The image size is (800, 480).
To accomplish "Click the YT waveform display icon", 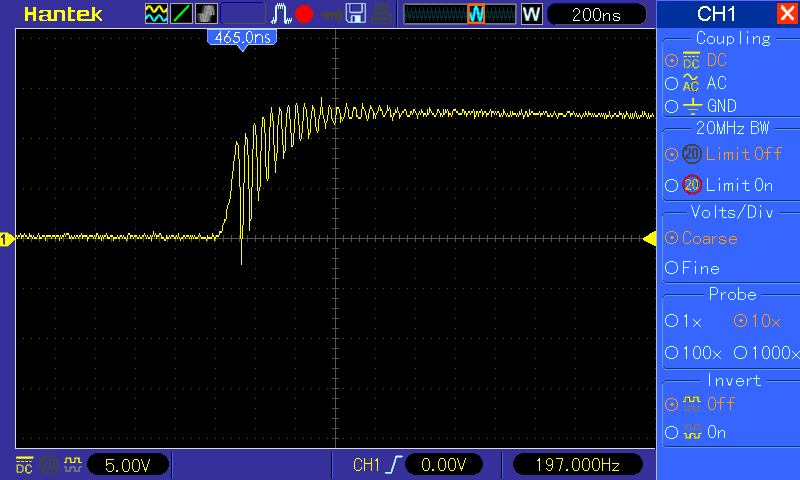I will pos(156,14).
